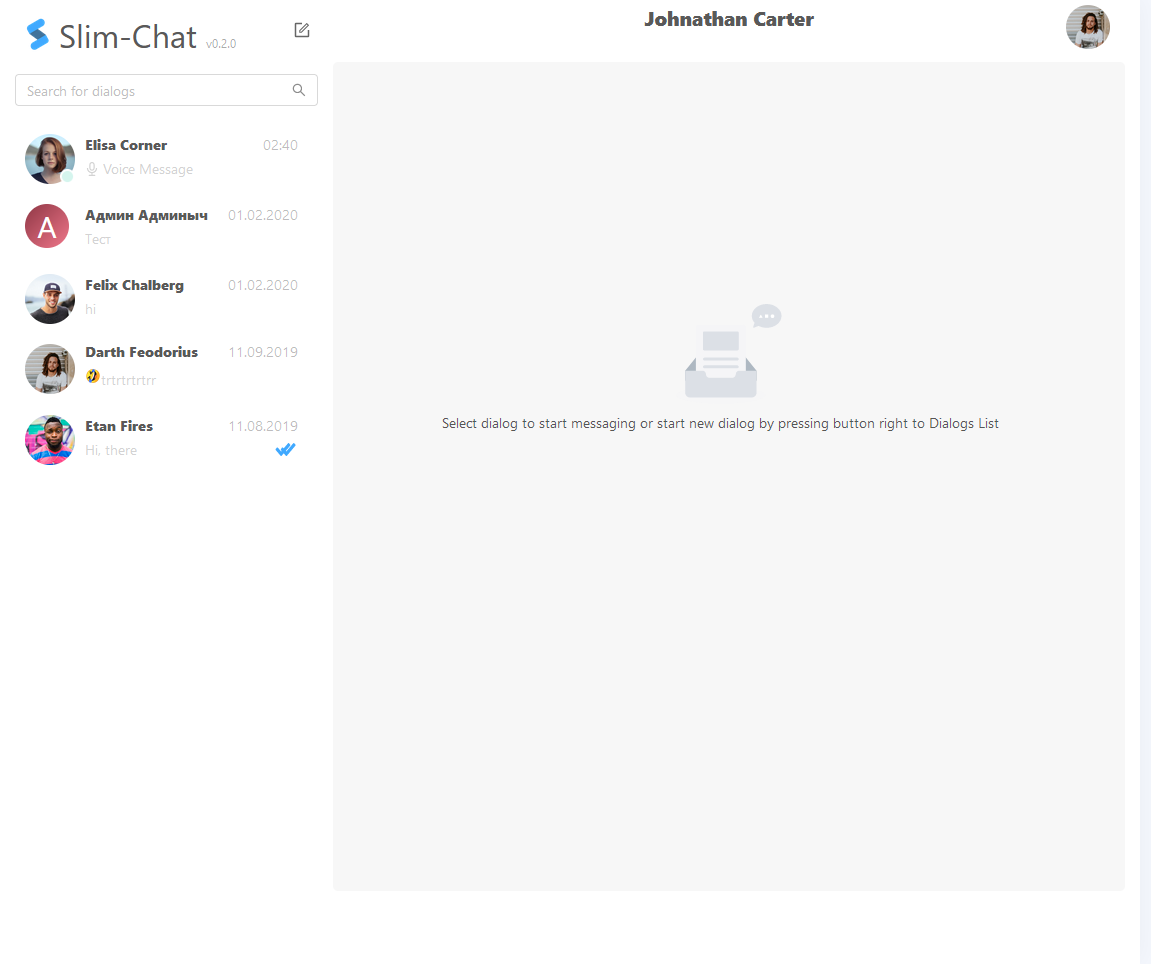Select the Etan Fires dialog name
The width and height of the screenshot is (1151, 964).
click(x=119, y=426)
